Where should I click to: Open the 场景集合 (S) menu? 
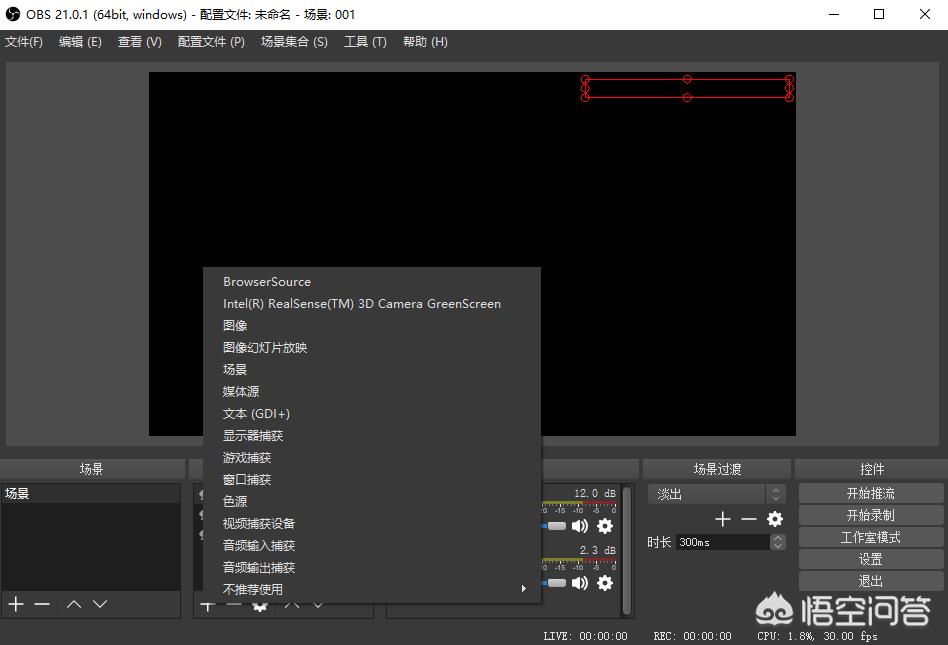coord(294,42)
